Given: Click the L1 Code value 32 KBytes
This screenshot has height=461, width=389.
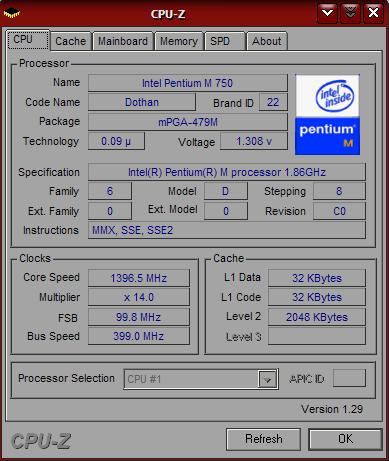Looking at the screenshot, I should click(x=317, y=297).
